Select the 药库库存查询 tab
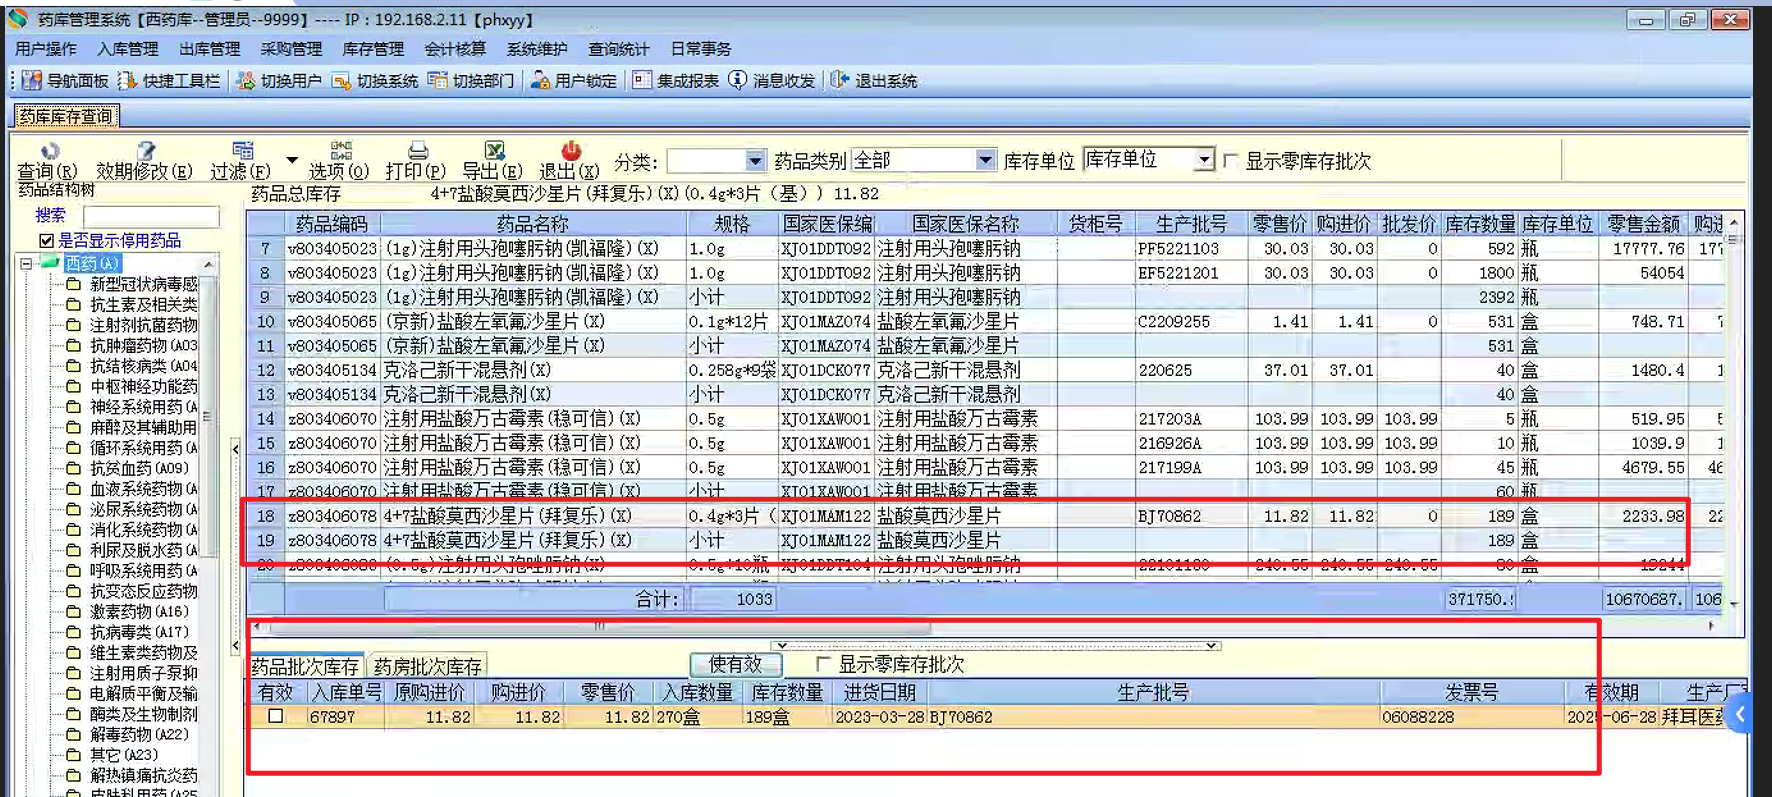Viewport: 1772px width, 797px height. [x=66, y=117]
